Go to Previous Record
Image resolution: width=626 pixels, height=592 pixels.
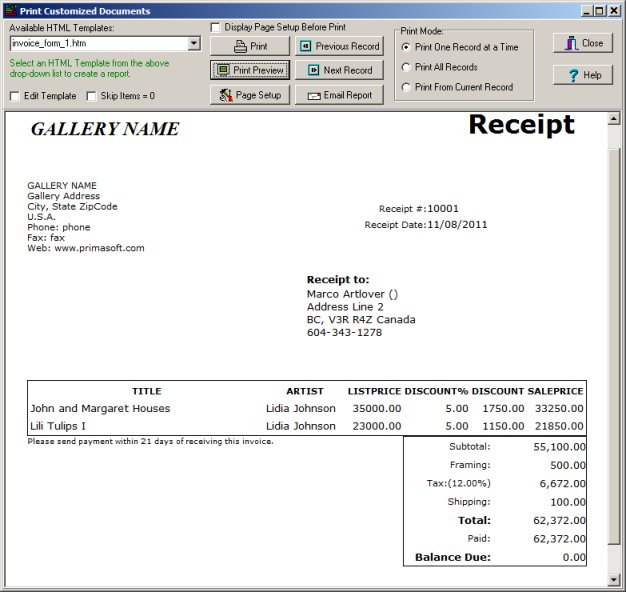(x=339, y=46)
